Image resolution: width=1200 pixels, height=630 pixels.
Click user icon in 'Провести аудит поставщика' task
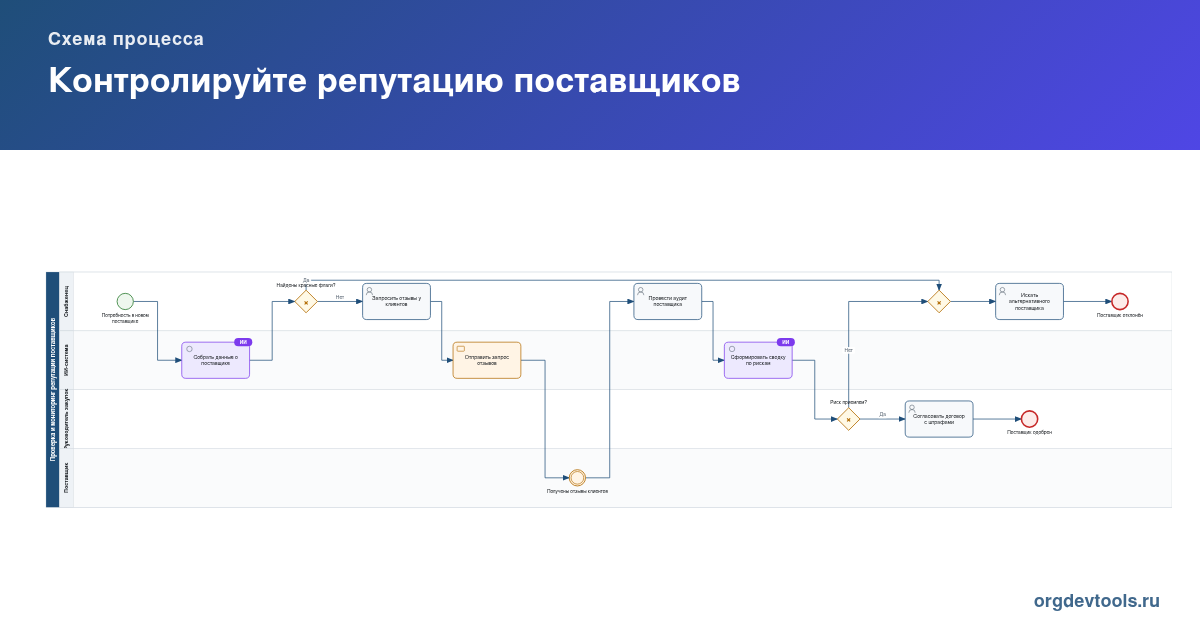640,291
